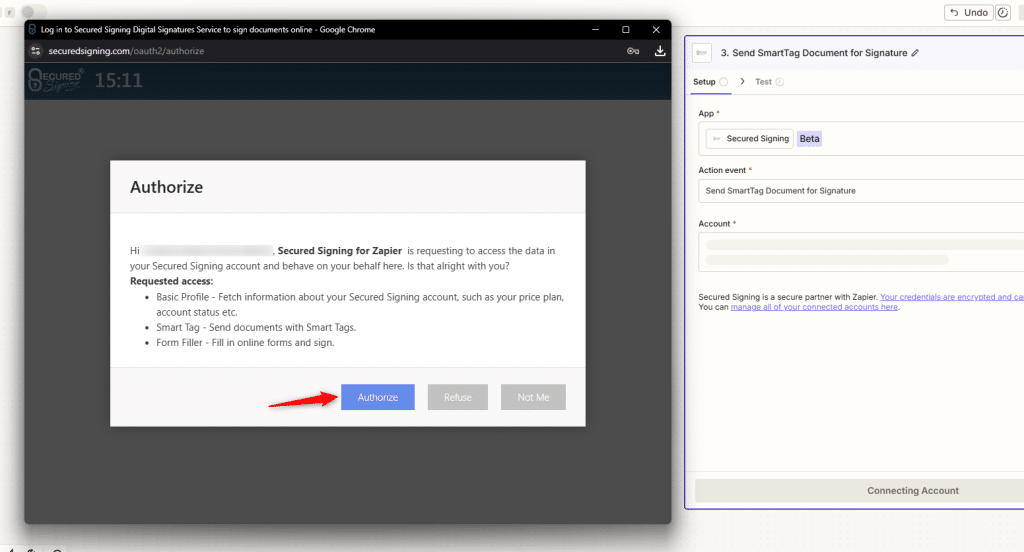The height and width of the screenshot is (552, 1024).
Task: Edit step name with pencil icon
Action: click(915, 53)
